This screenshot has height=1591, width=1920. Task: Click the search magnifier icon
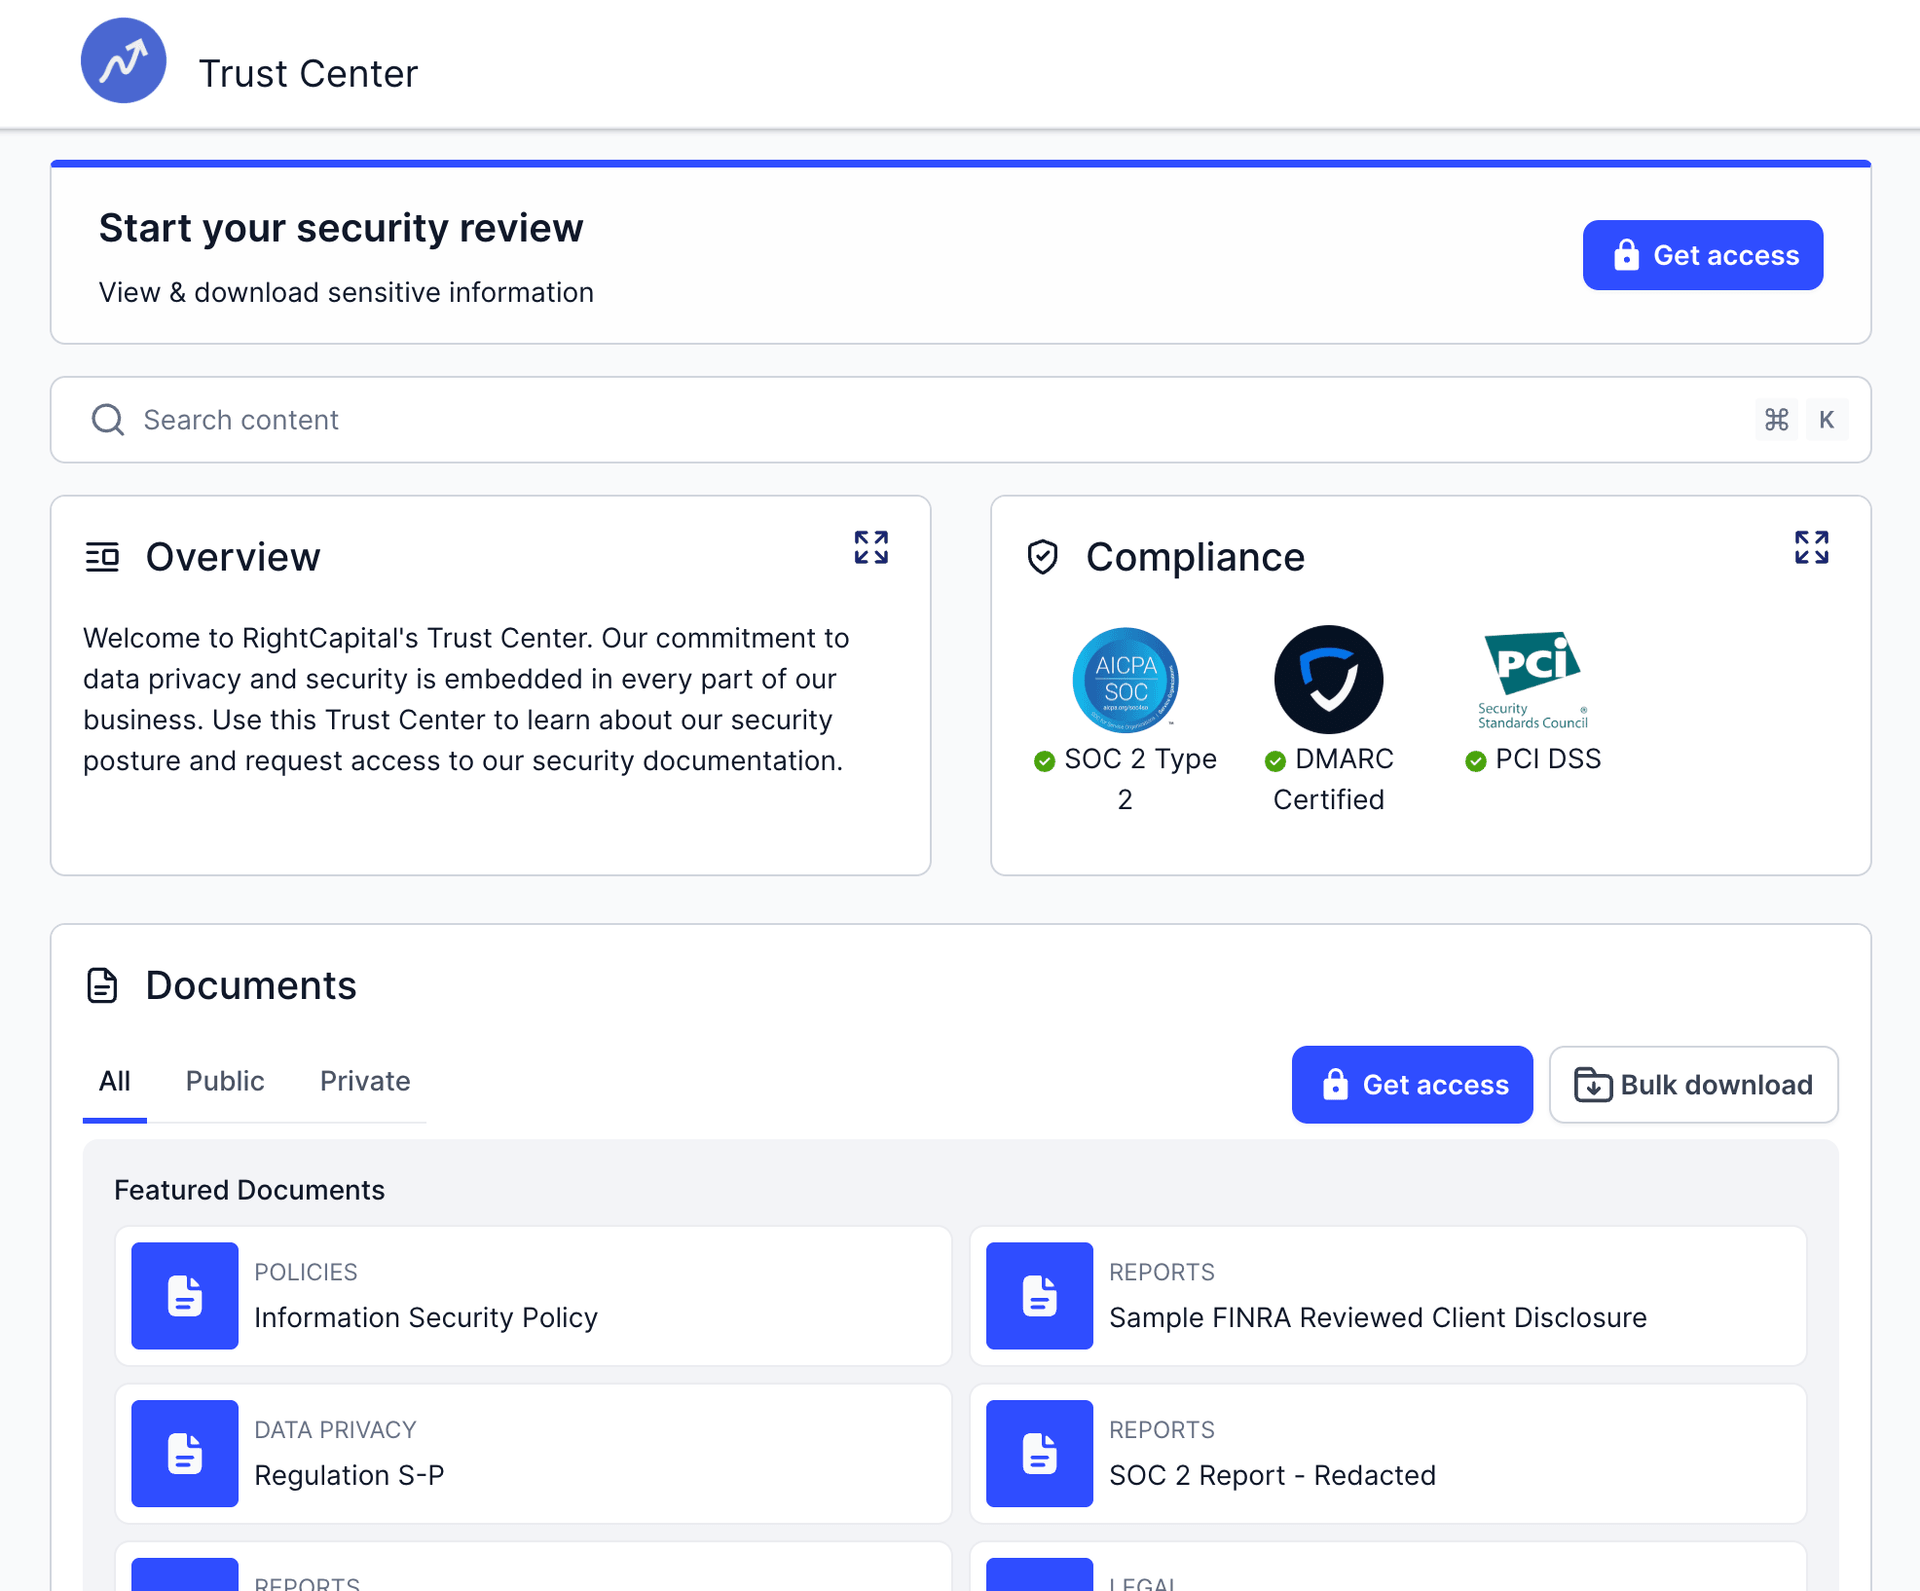108,420
